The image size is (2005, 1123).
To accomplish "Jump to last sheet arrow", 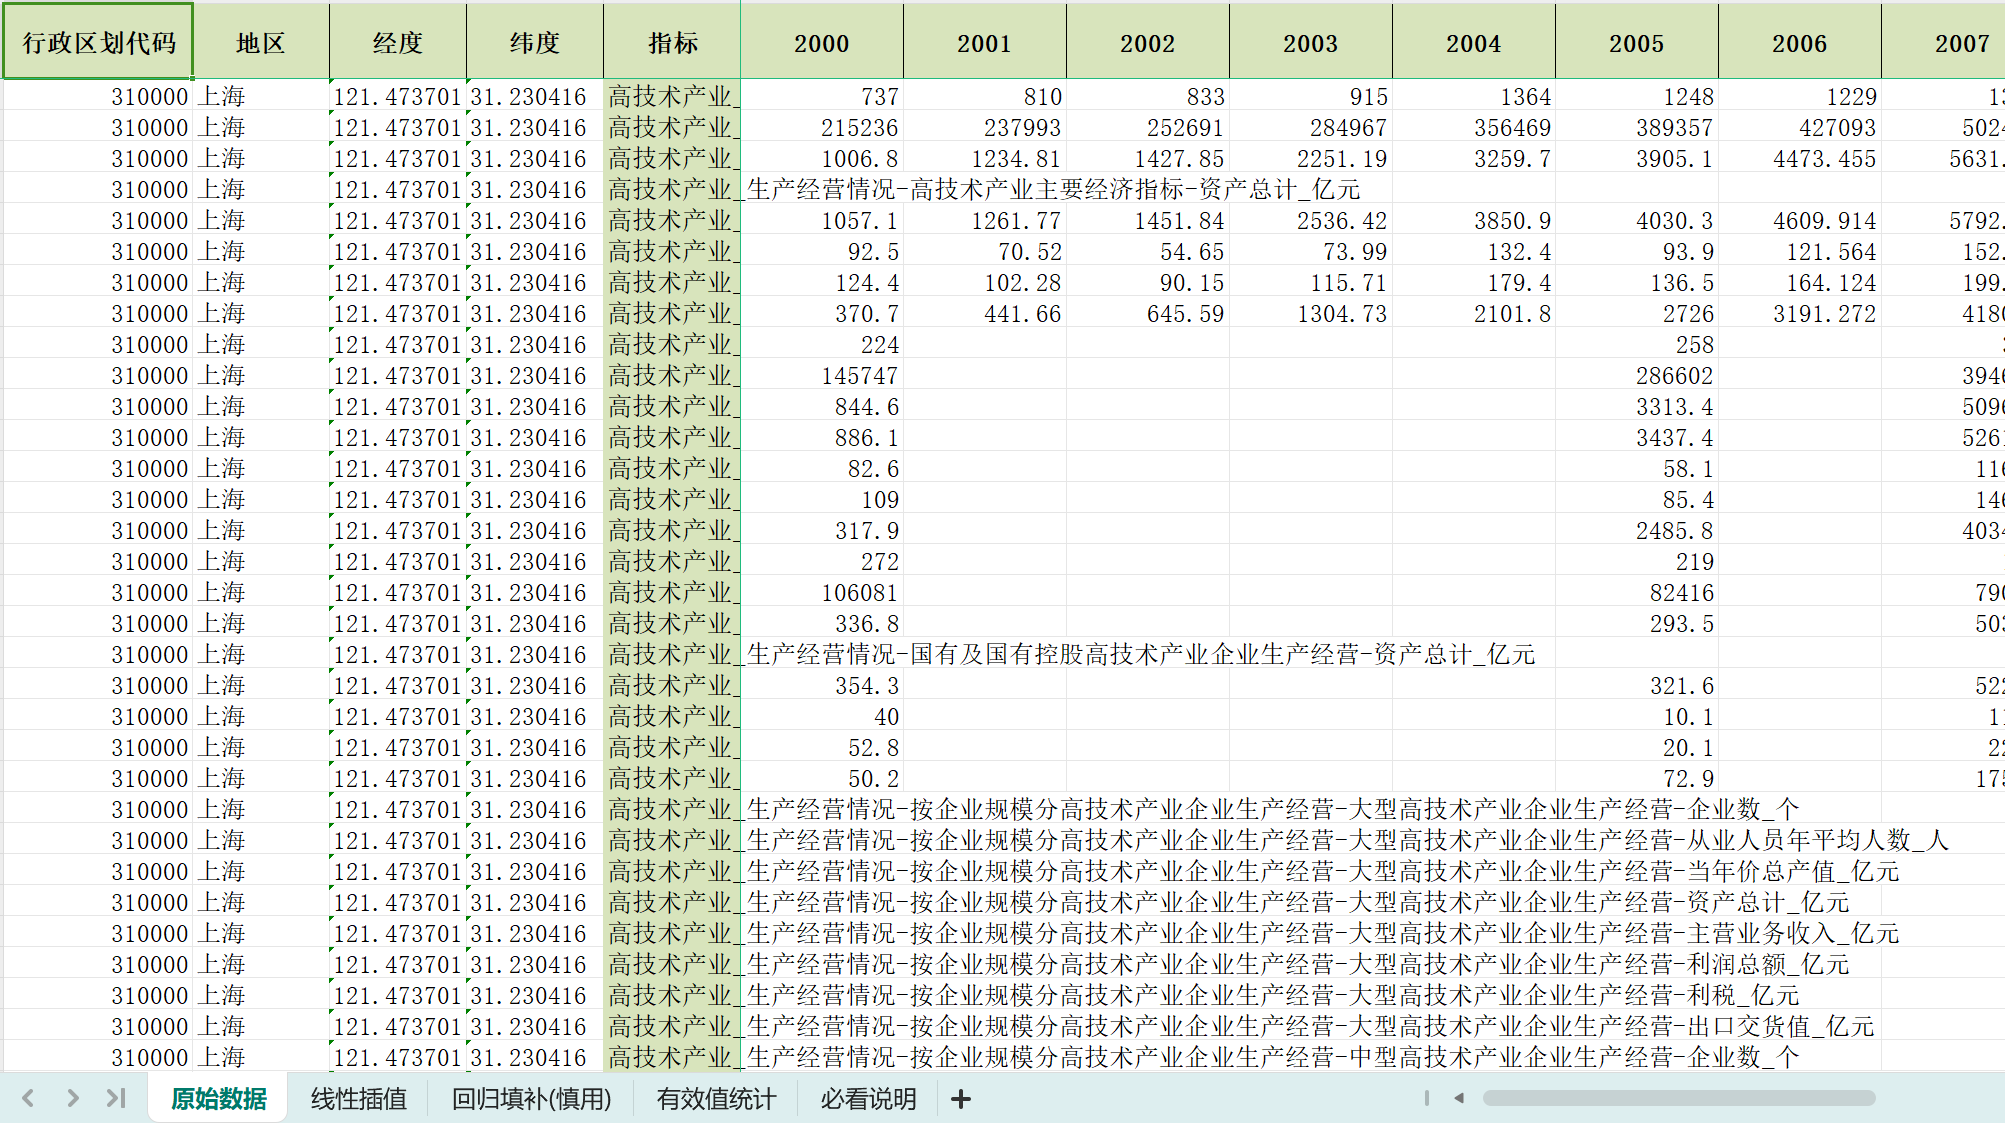I will [116, 1098].
